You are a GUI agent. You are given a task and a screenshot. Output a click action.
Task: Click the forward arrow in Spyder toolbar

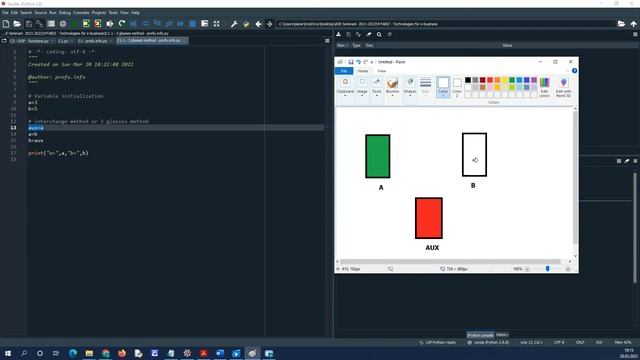(x=269, y=24)
